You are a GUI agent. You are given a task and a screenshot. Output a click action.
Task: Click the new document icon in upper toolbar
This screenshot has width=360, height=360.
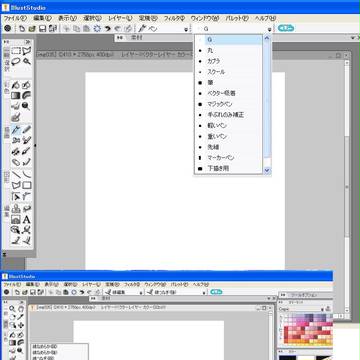coord(22,29)
